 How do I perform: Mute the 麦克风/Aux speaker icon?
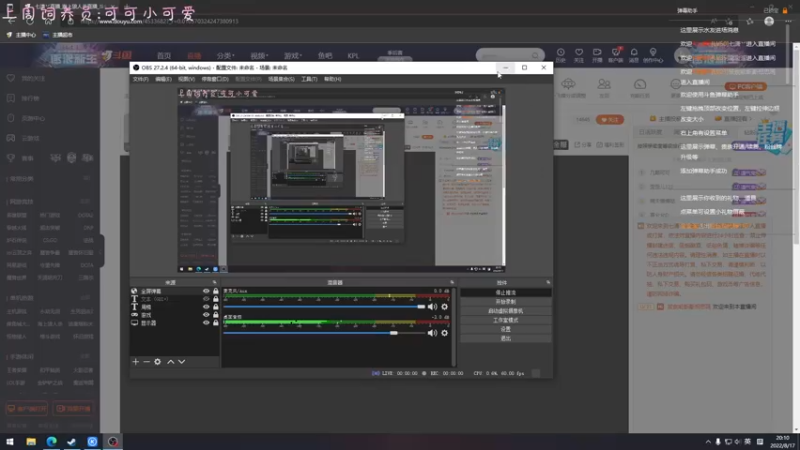432,307
